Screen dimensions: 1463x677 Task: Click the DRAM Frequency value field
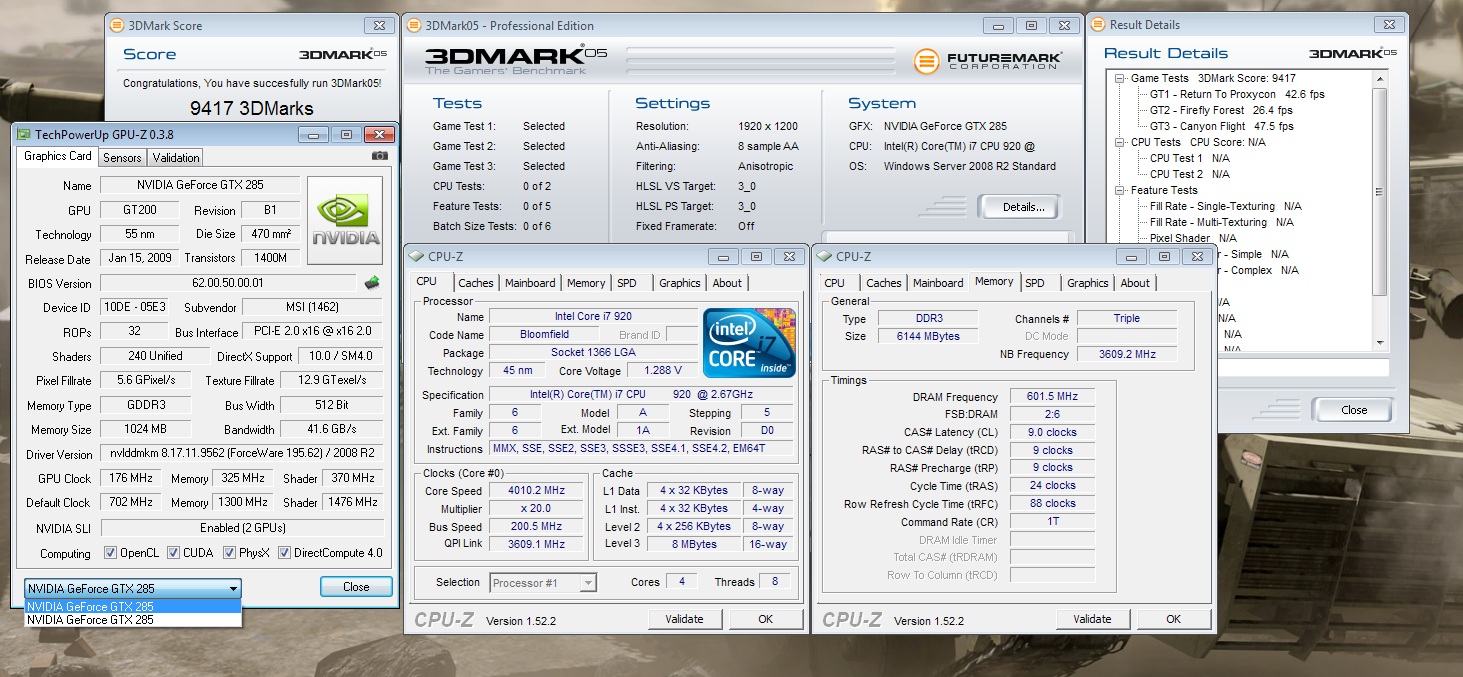coord(1052,397)
